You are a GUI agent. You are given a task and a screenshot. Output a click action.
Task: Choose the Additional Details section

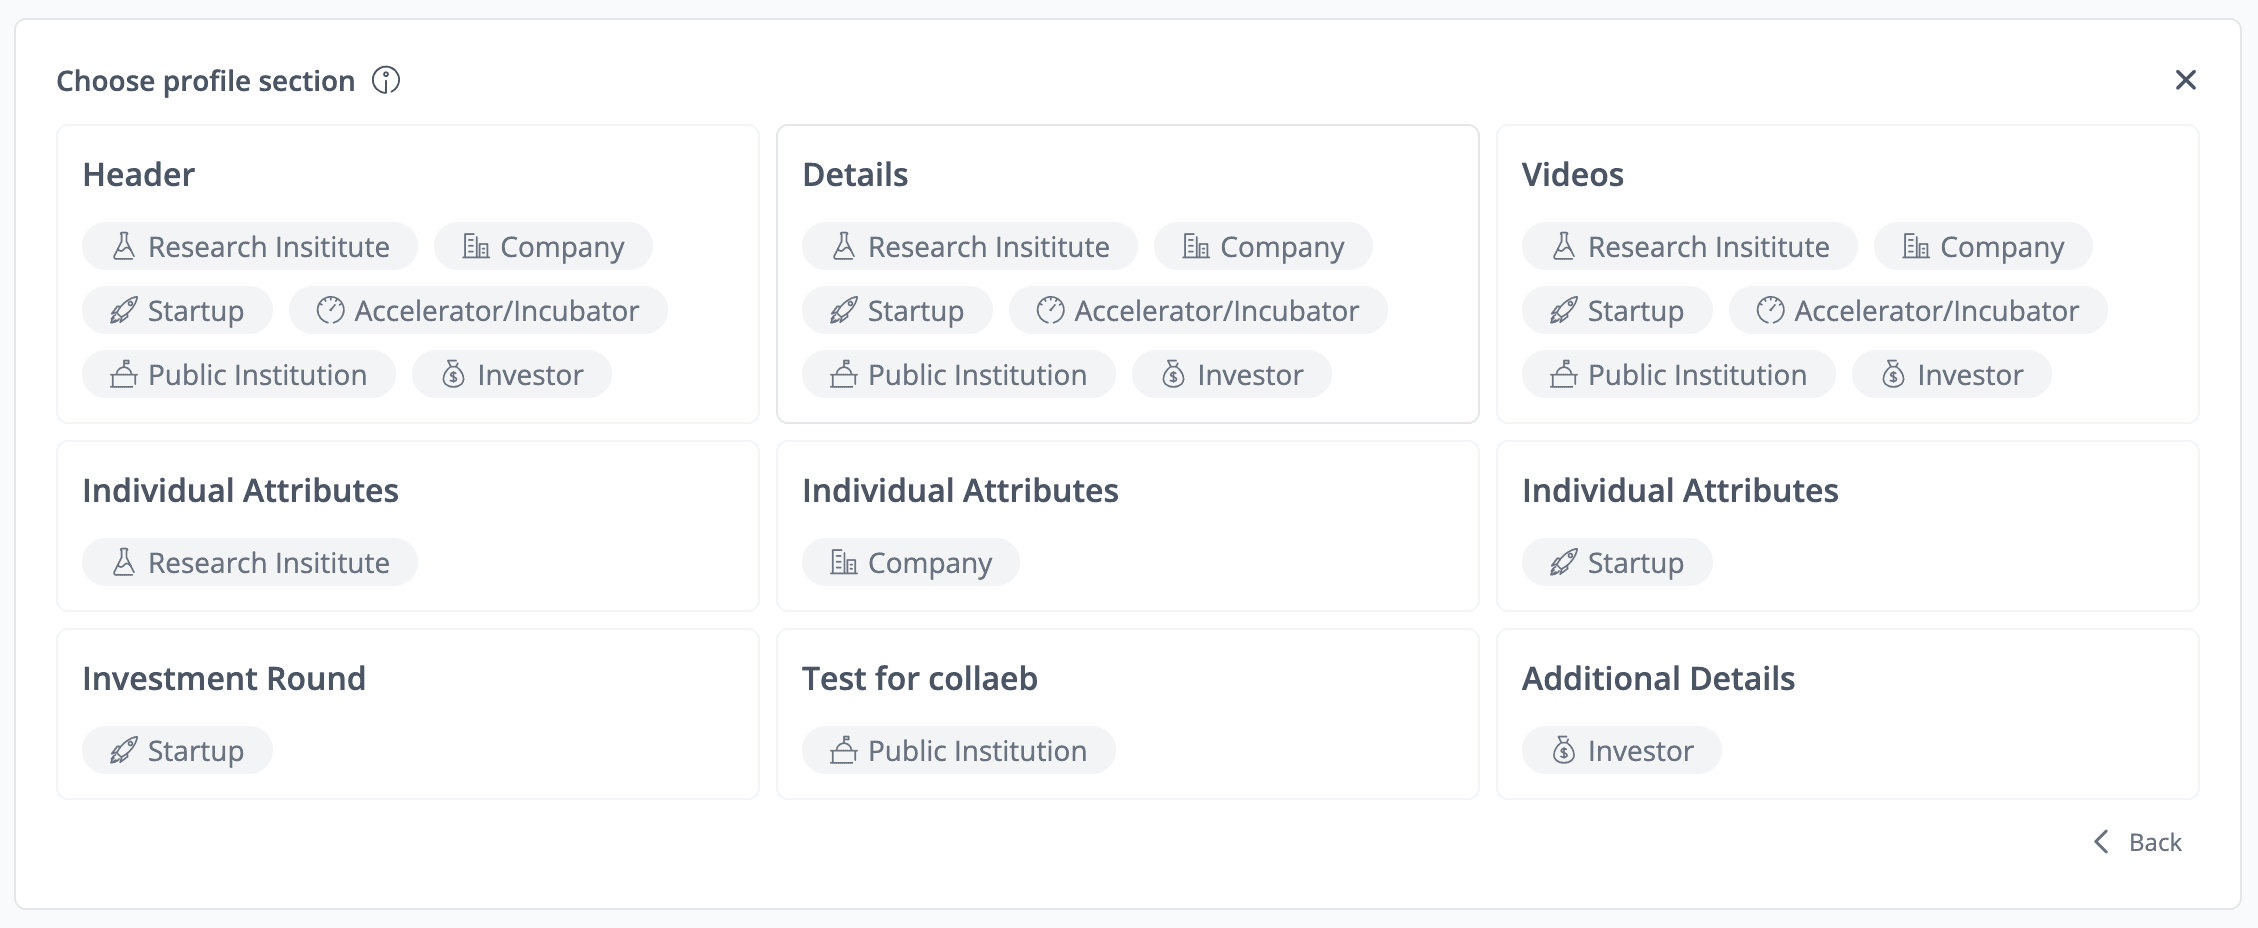click(1846, 713)
